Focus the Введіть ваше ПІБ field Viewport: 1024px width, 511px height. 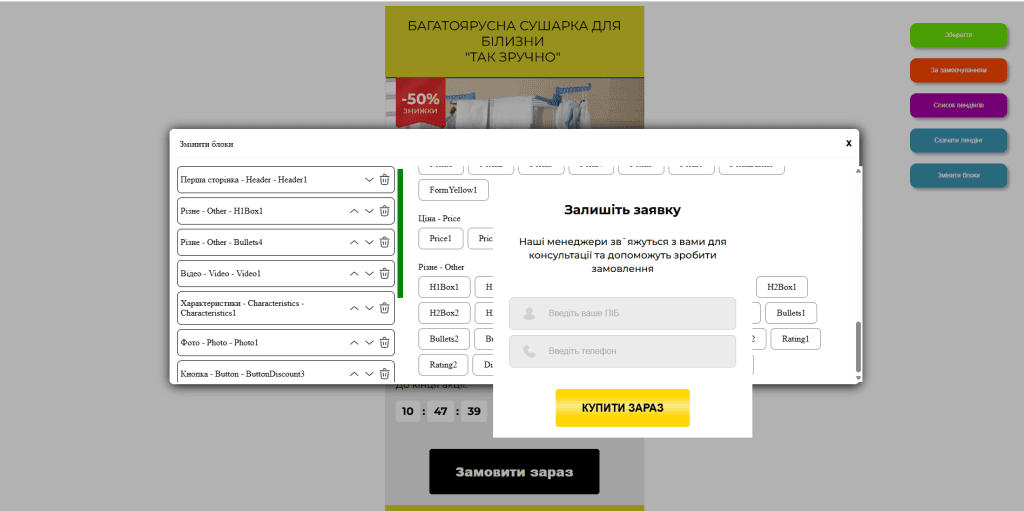tap(622, 314)
